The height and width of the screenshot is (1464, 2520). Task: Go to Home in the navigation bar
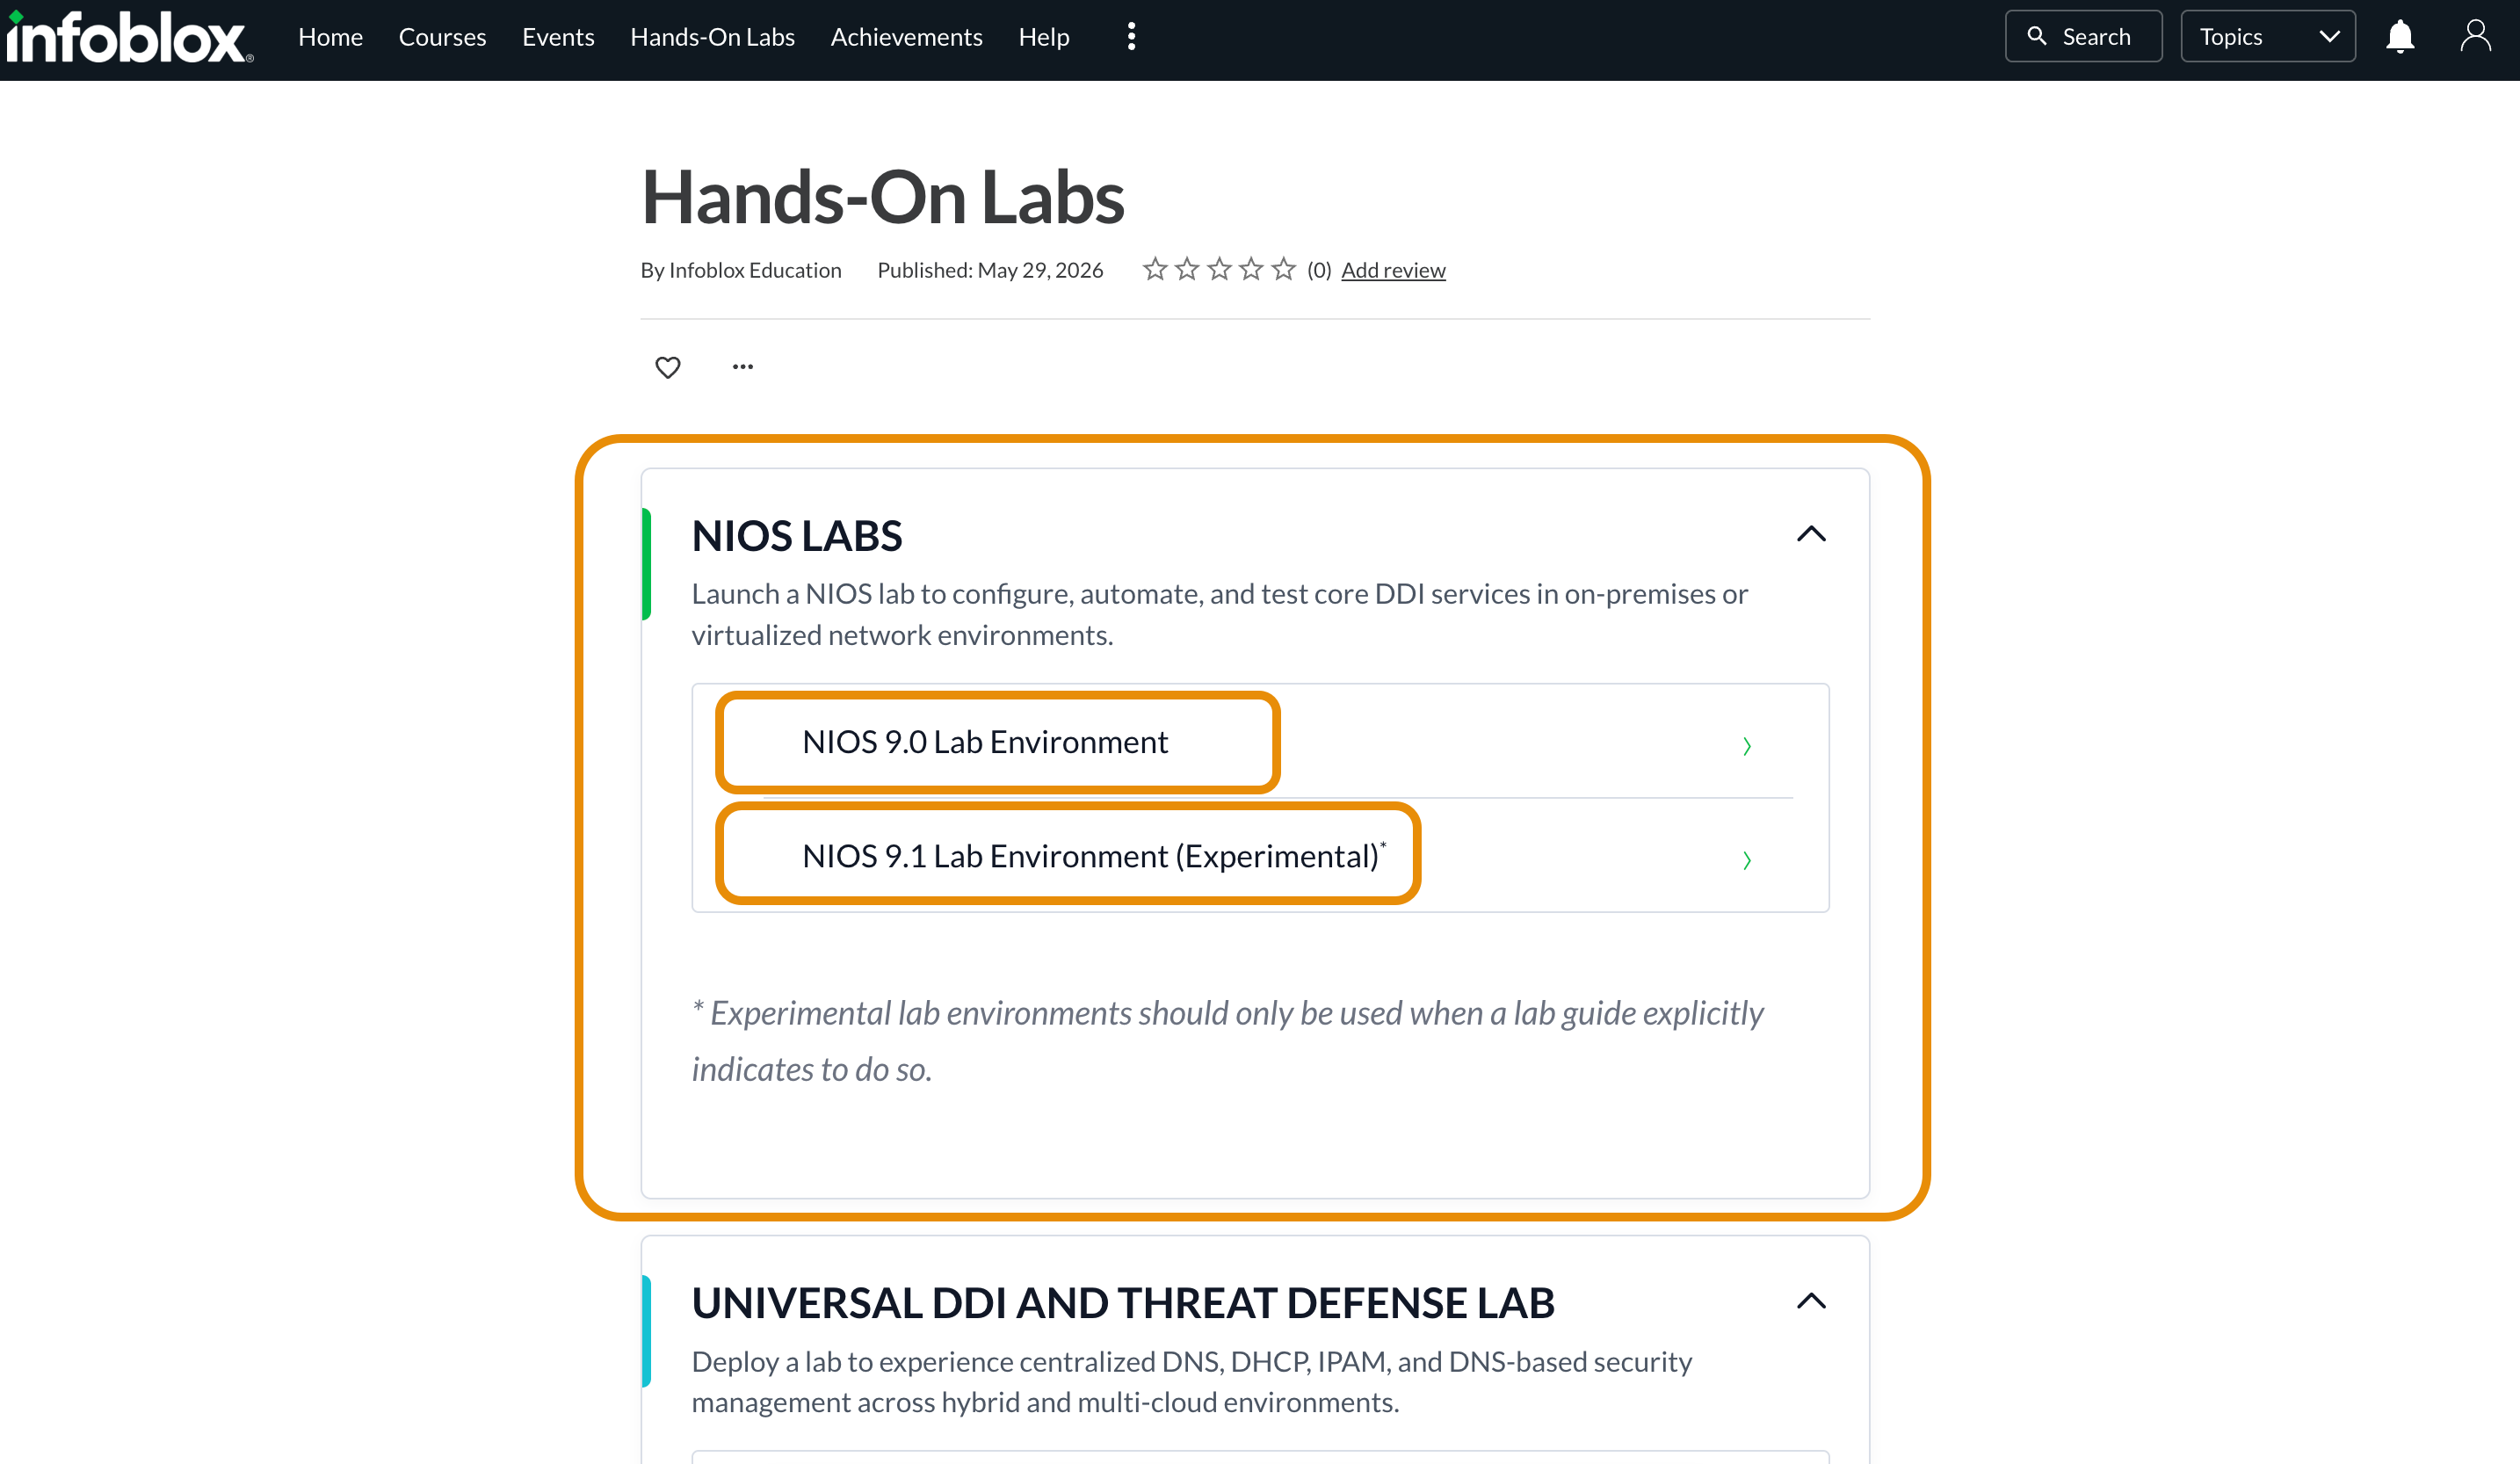pos(331,37)
